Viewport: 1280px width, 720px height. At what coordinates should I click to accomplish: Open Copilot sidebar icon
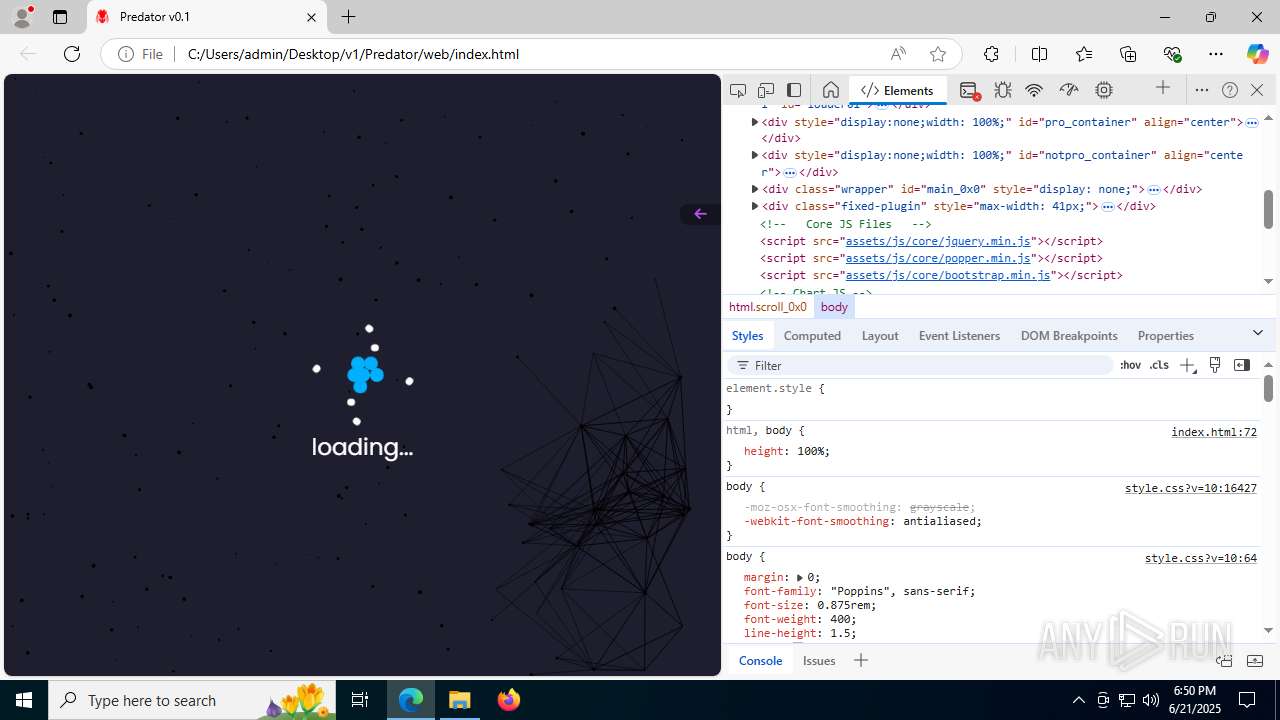1257,54
